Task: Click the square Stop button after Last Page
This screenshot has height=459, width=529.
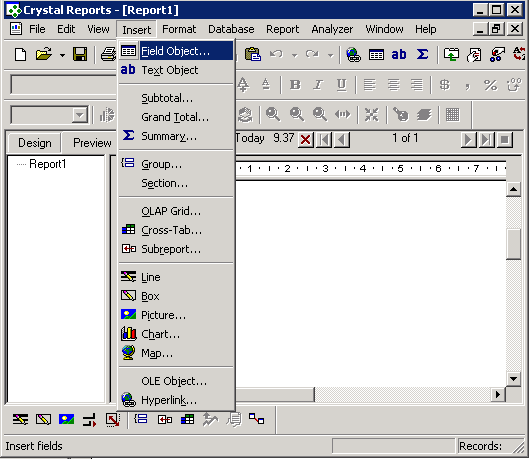Action: coord(505,139)
